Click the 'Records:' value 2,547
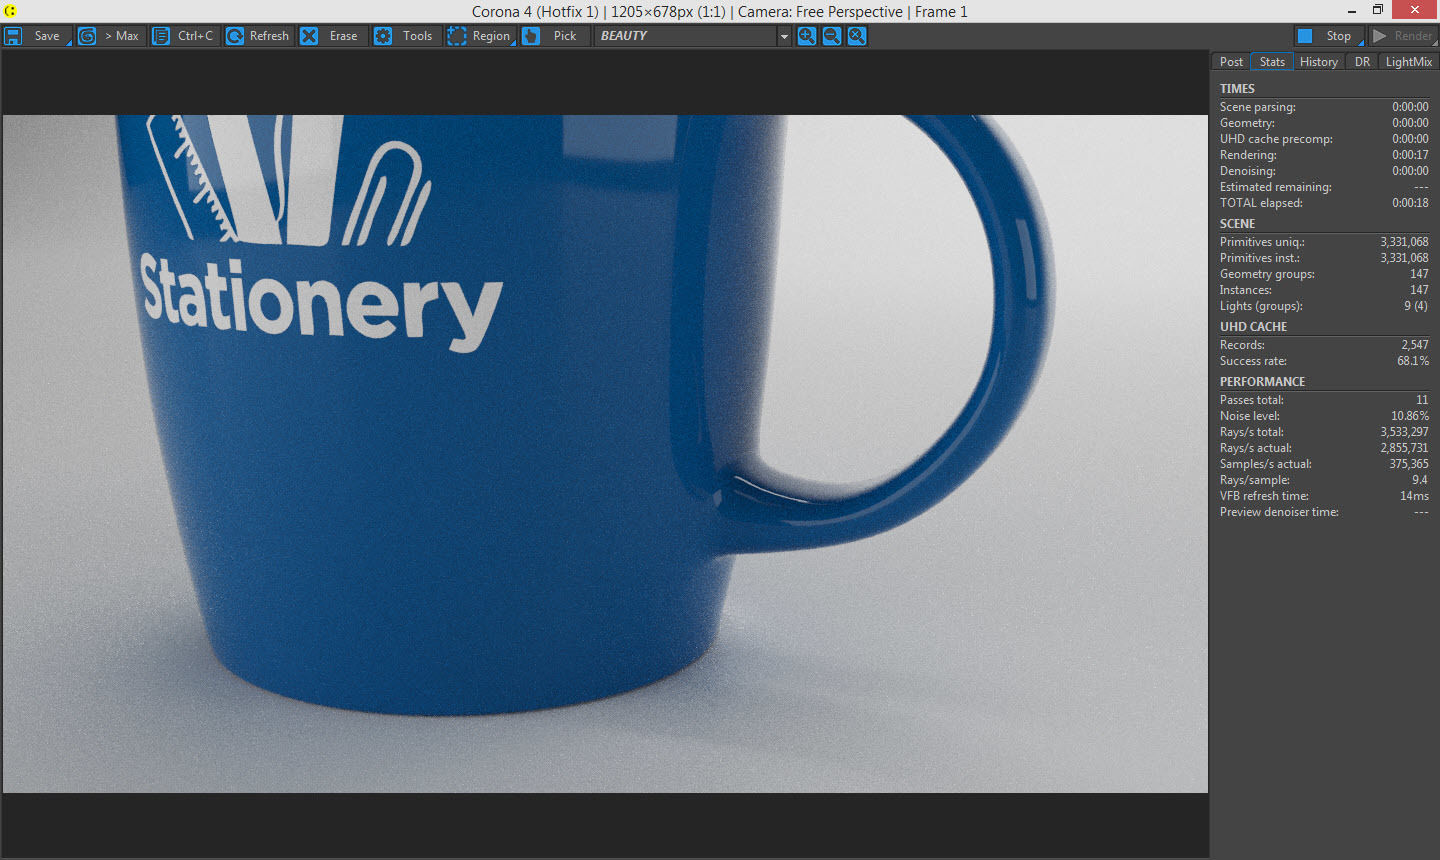The image size is (1440, 860). [x=1415, y=345]
